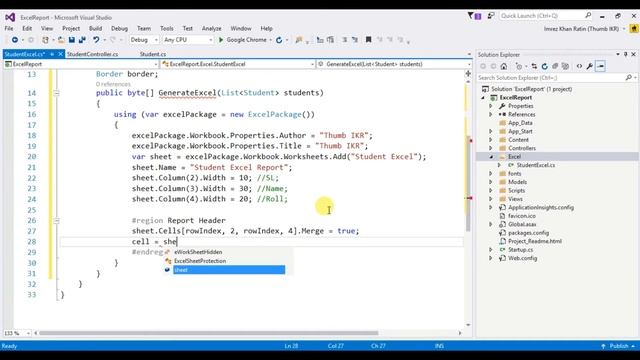Click the Search Solution Explorer field
The width and height of the screenshot is (640, 360).
click(557, 78)
